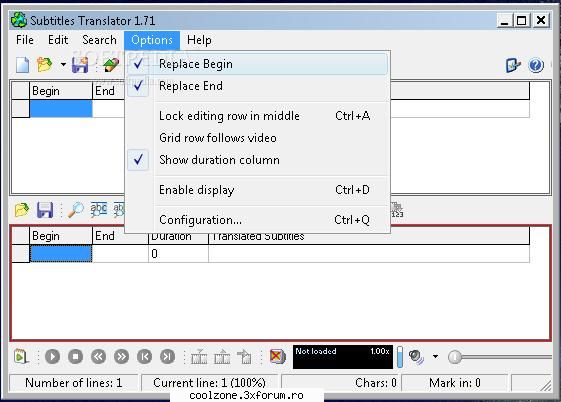561x402 pixels.
Task: Click the Play button in video controls
Action: [x=53, y=357]
